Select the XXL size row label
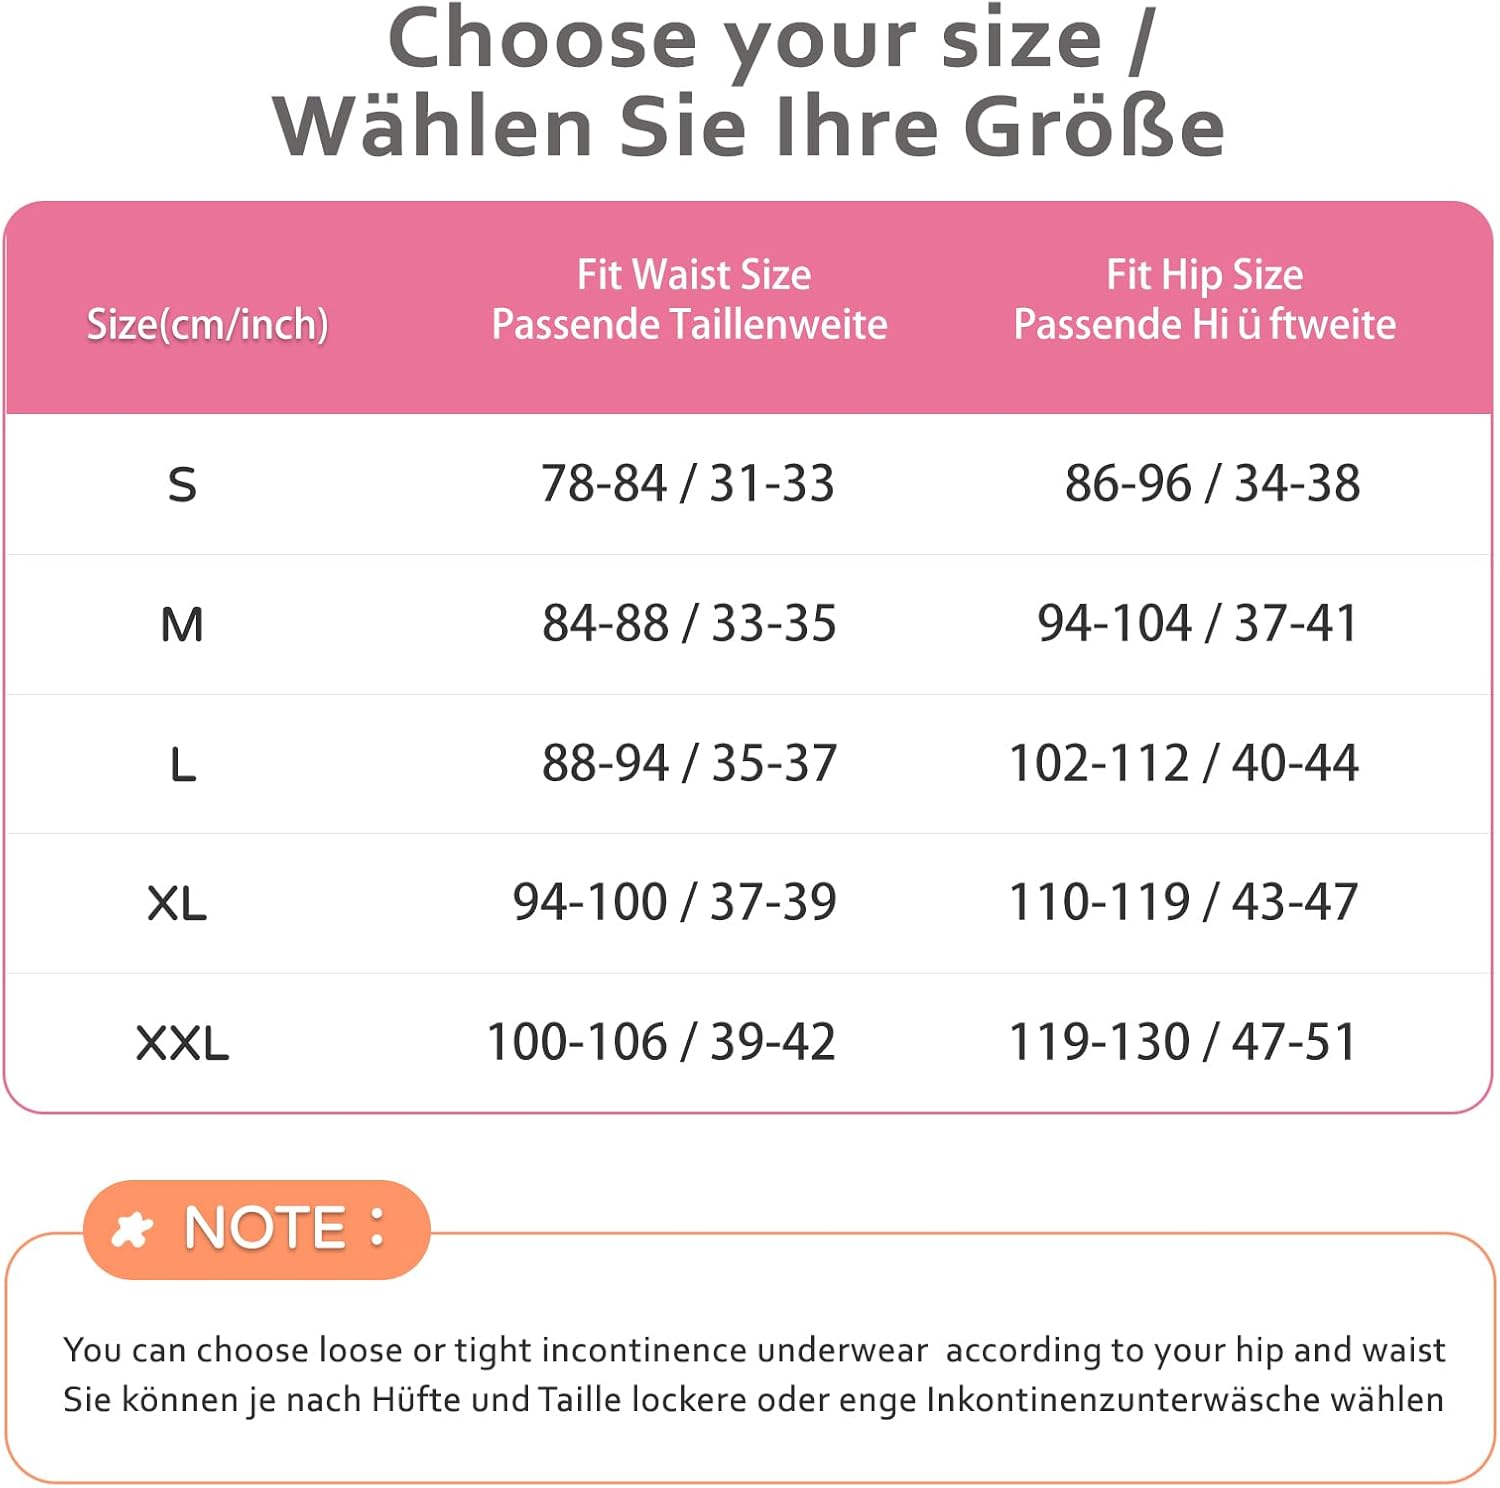 182,1043
